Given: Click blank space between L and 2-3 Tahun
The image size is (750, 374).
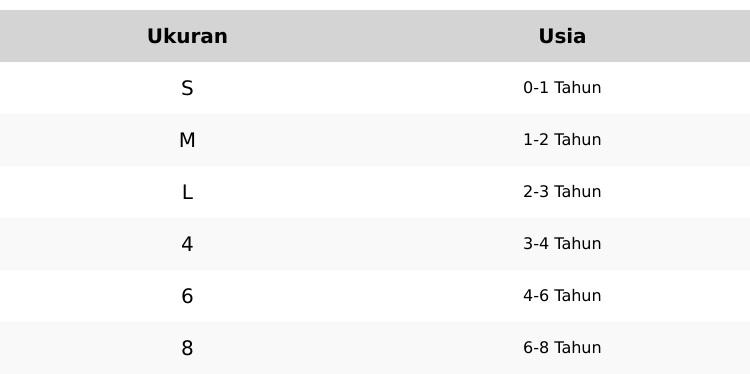Looking at the screenshot, I should click(x=358, y=192).
